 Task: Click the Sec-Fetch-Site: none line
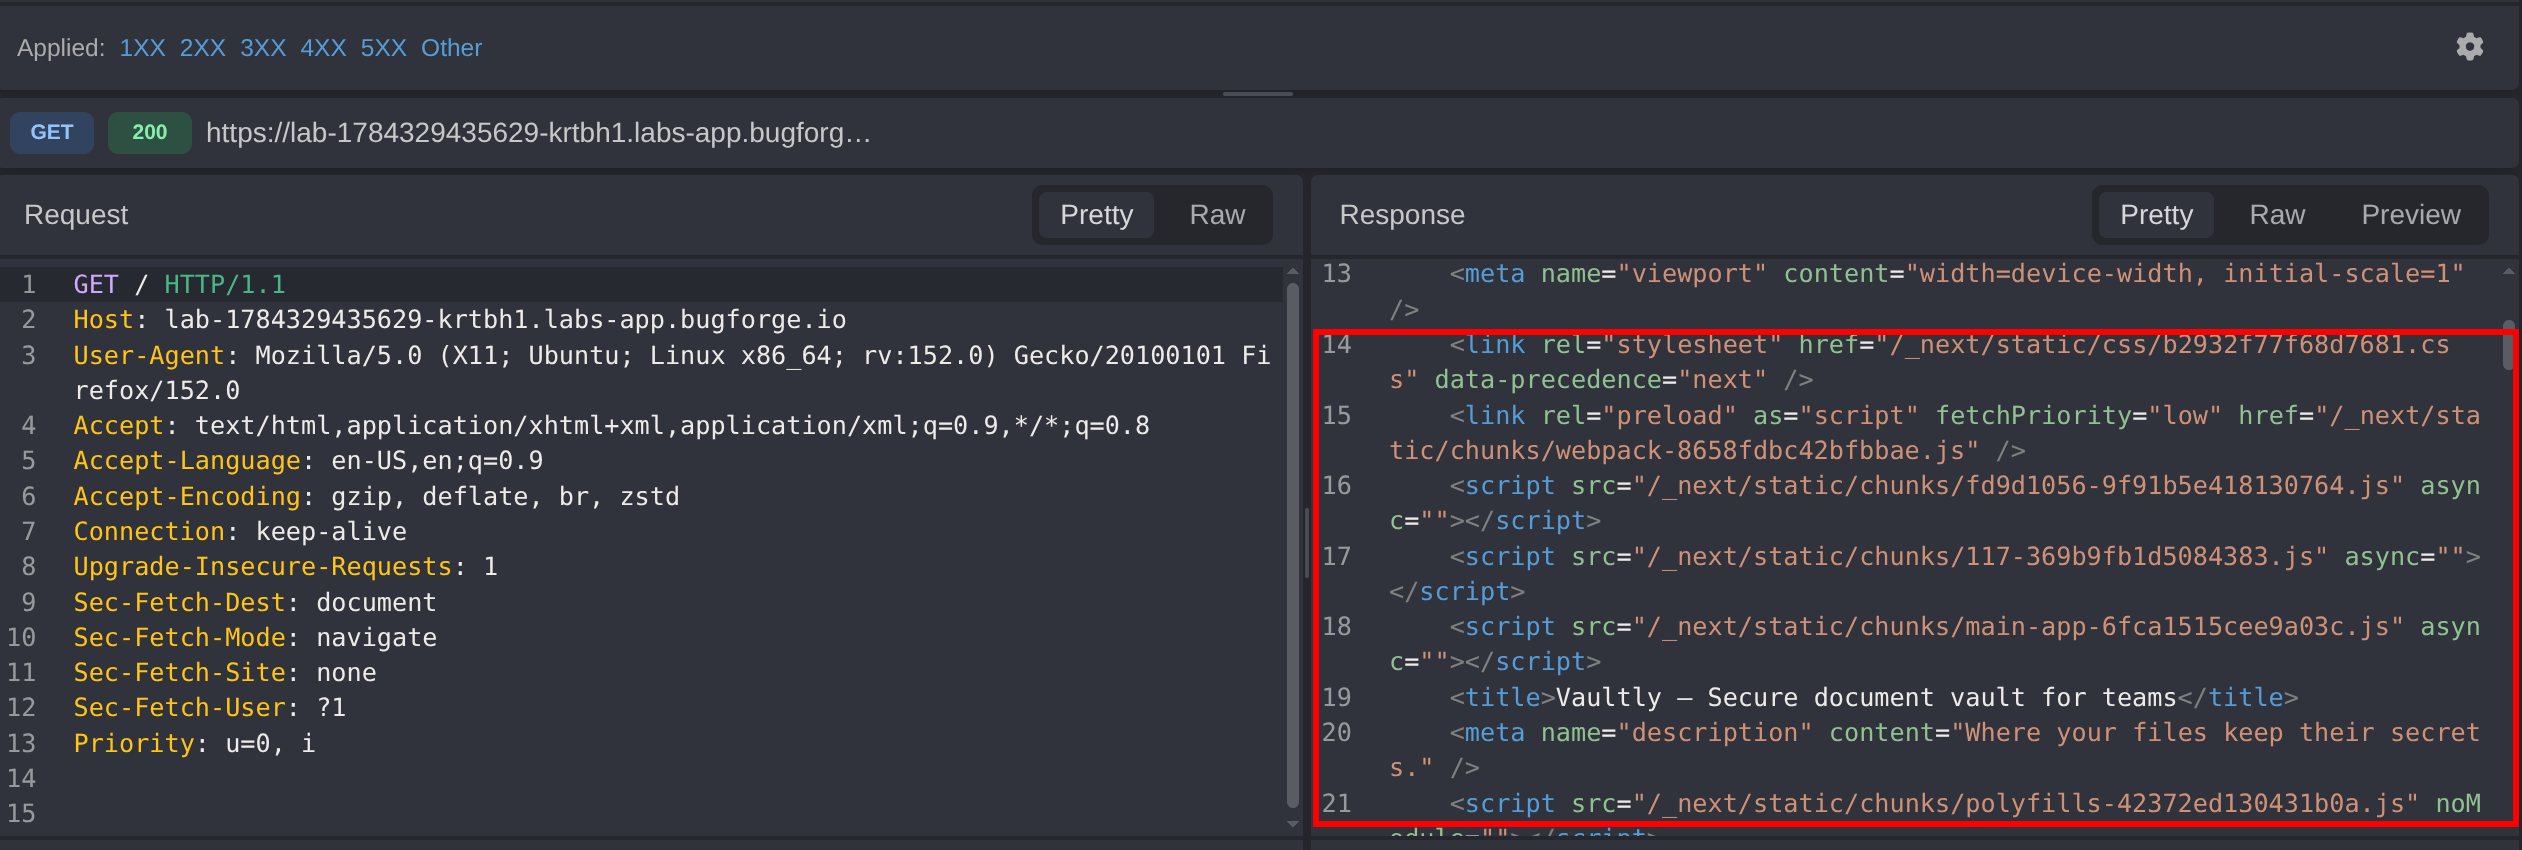225,673
